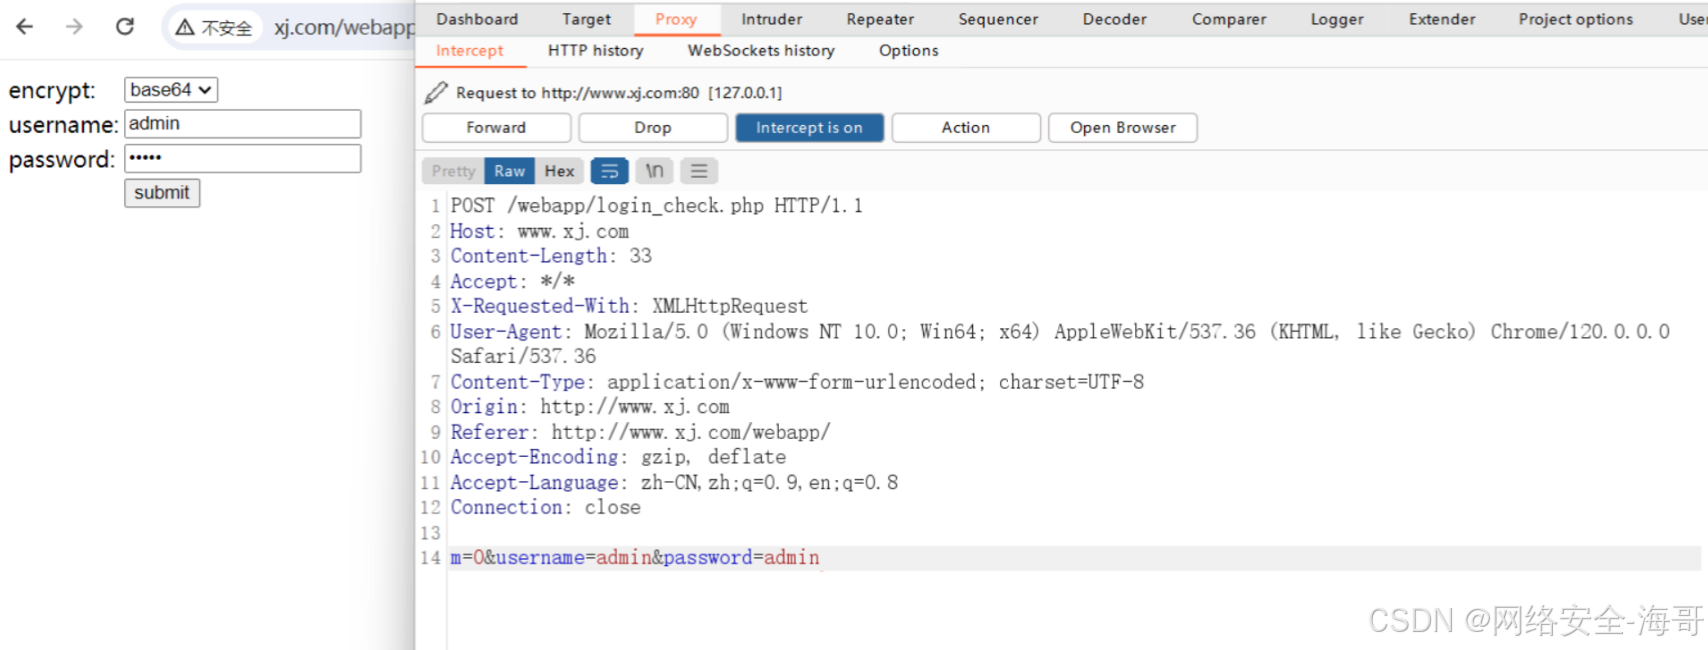The width and height of the screenshot is (1708, 650).
Task: Go forward in the browser
Action: pyautogui.click(x=74, y=27)
